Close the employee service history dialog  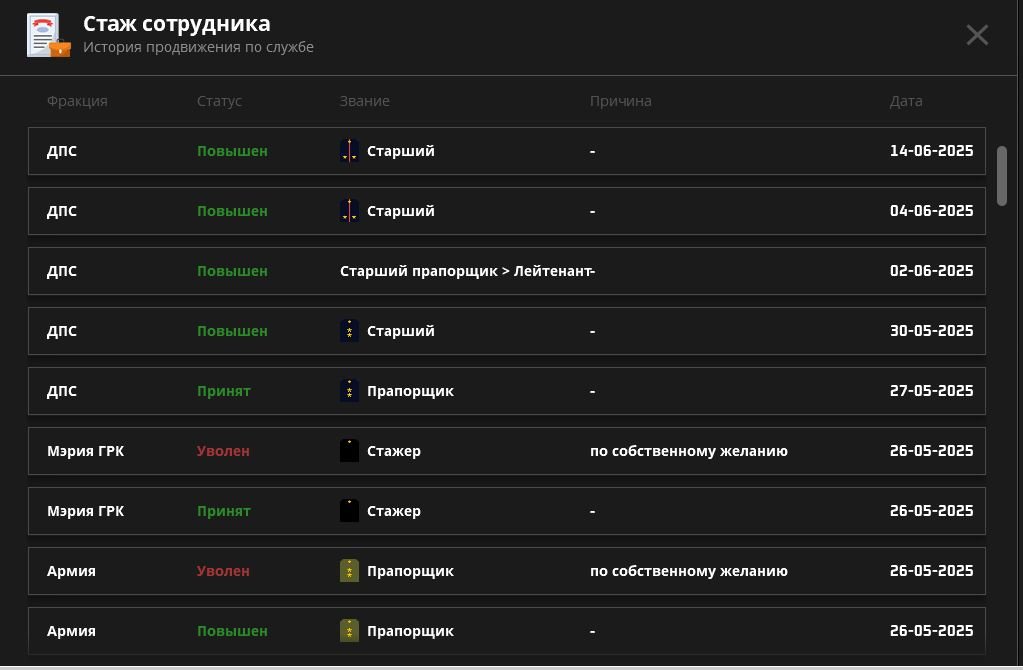coord(977,35)
